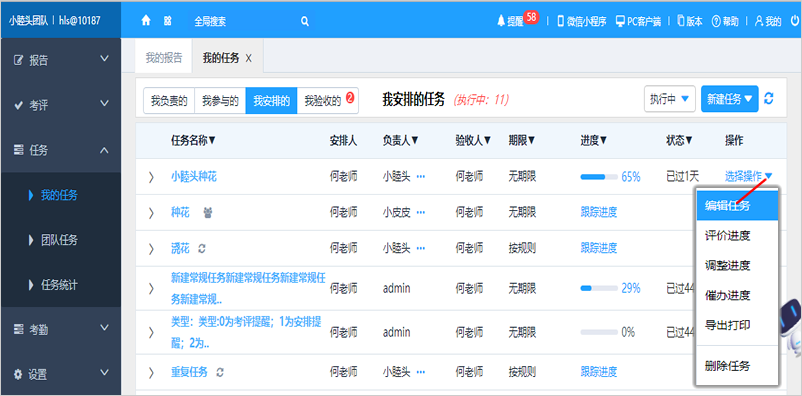Open 执行中 status filter dropdown
Screen dimensions: 802x396
(x=670, y=99)
